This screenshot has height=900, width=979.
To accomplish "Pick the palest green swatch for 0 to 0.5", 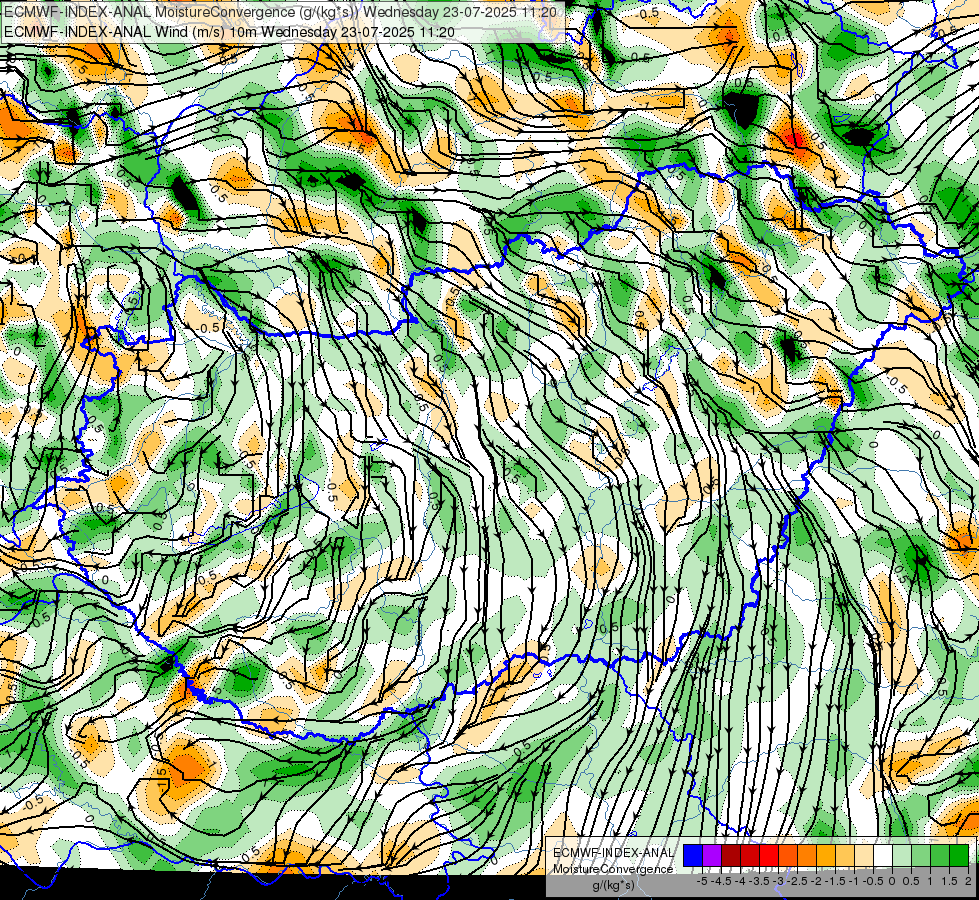I will [902, 856].
